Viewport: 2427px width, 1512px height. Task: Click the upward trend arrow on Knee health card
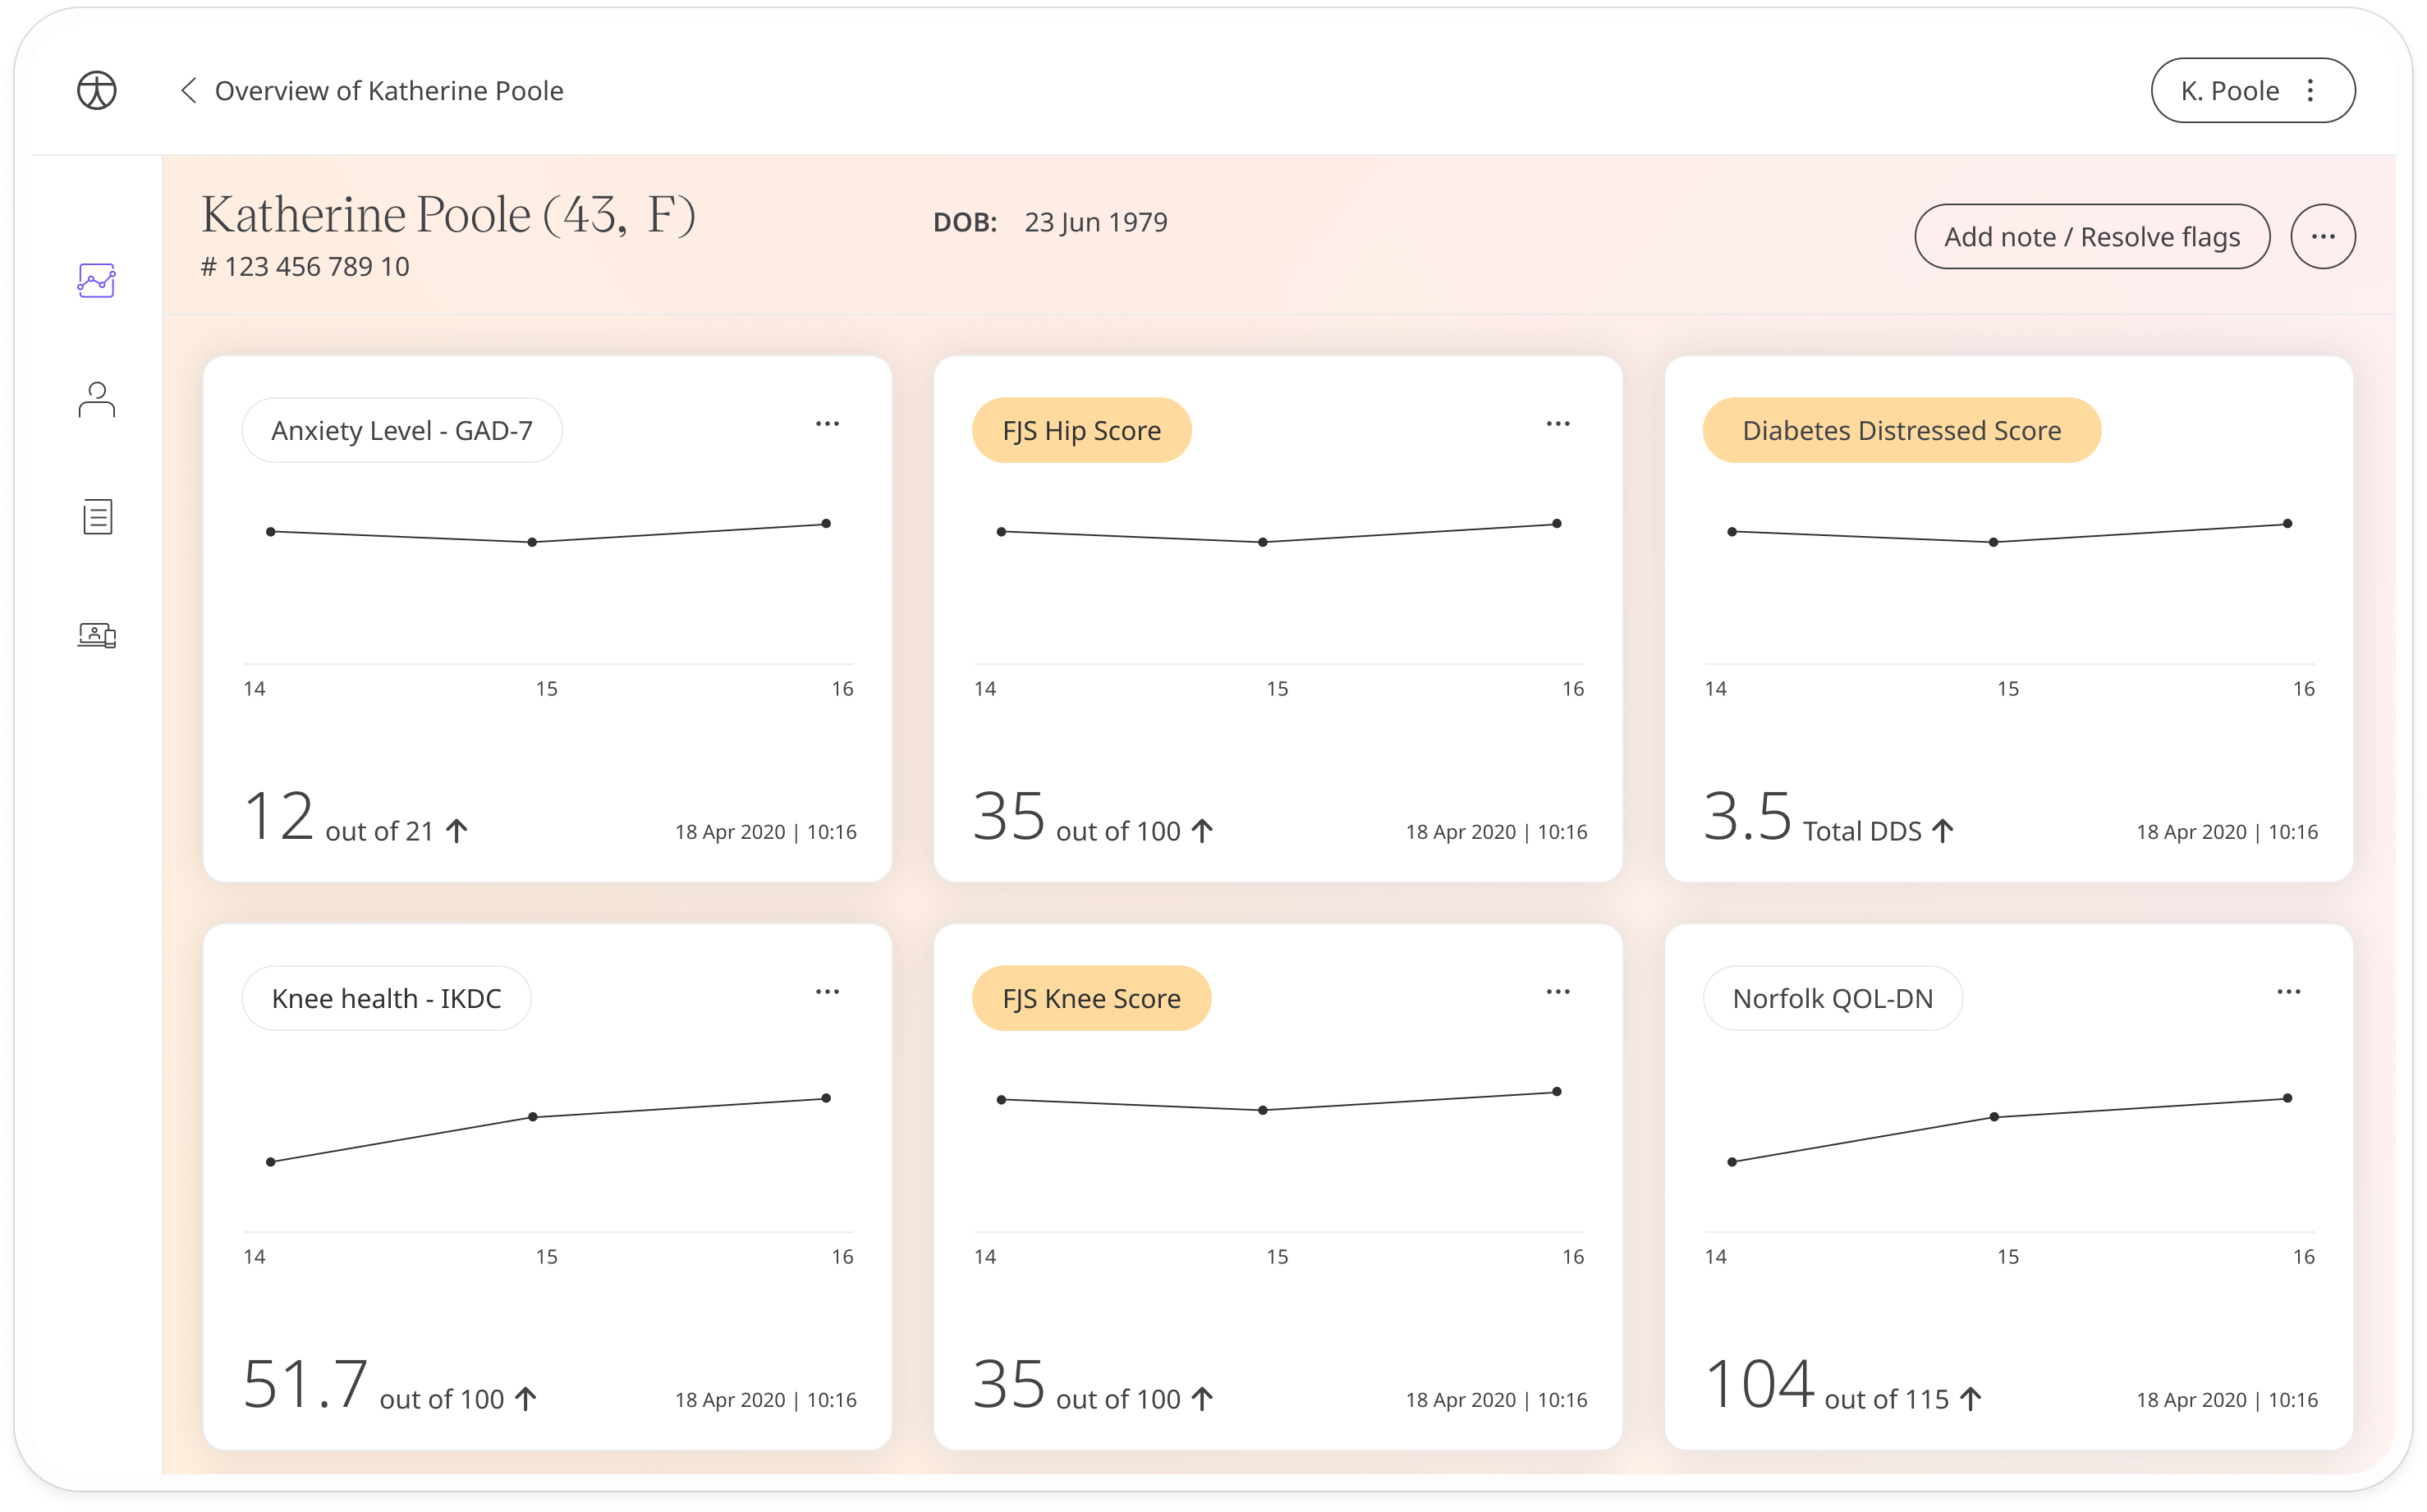(526, 1398)
